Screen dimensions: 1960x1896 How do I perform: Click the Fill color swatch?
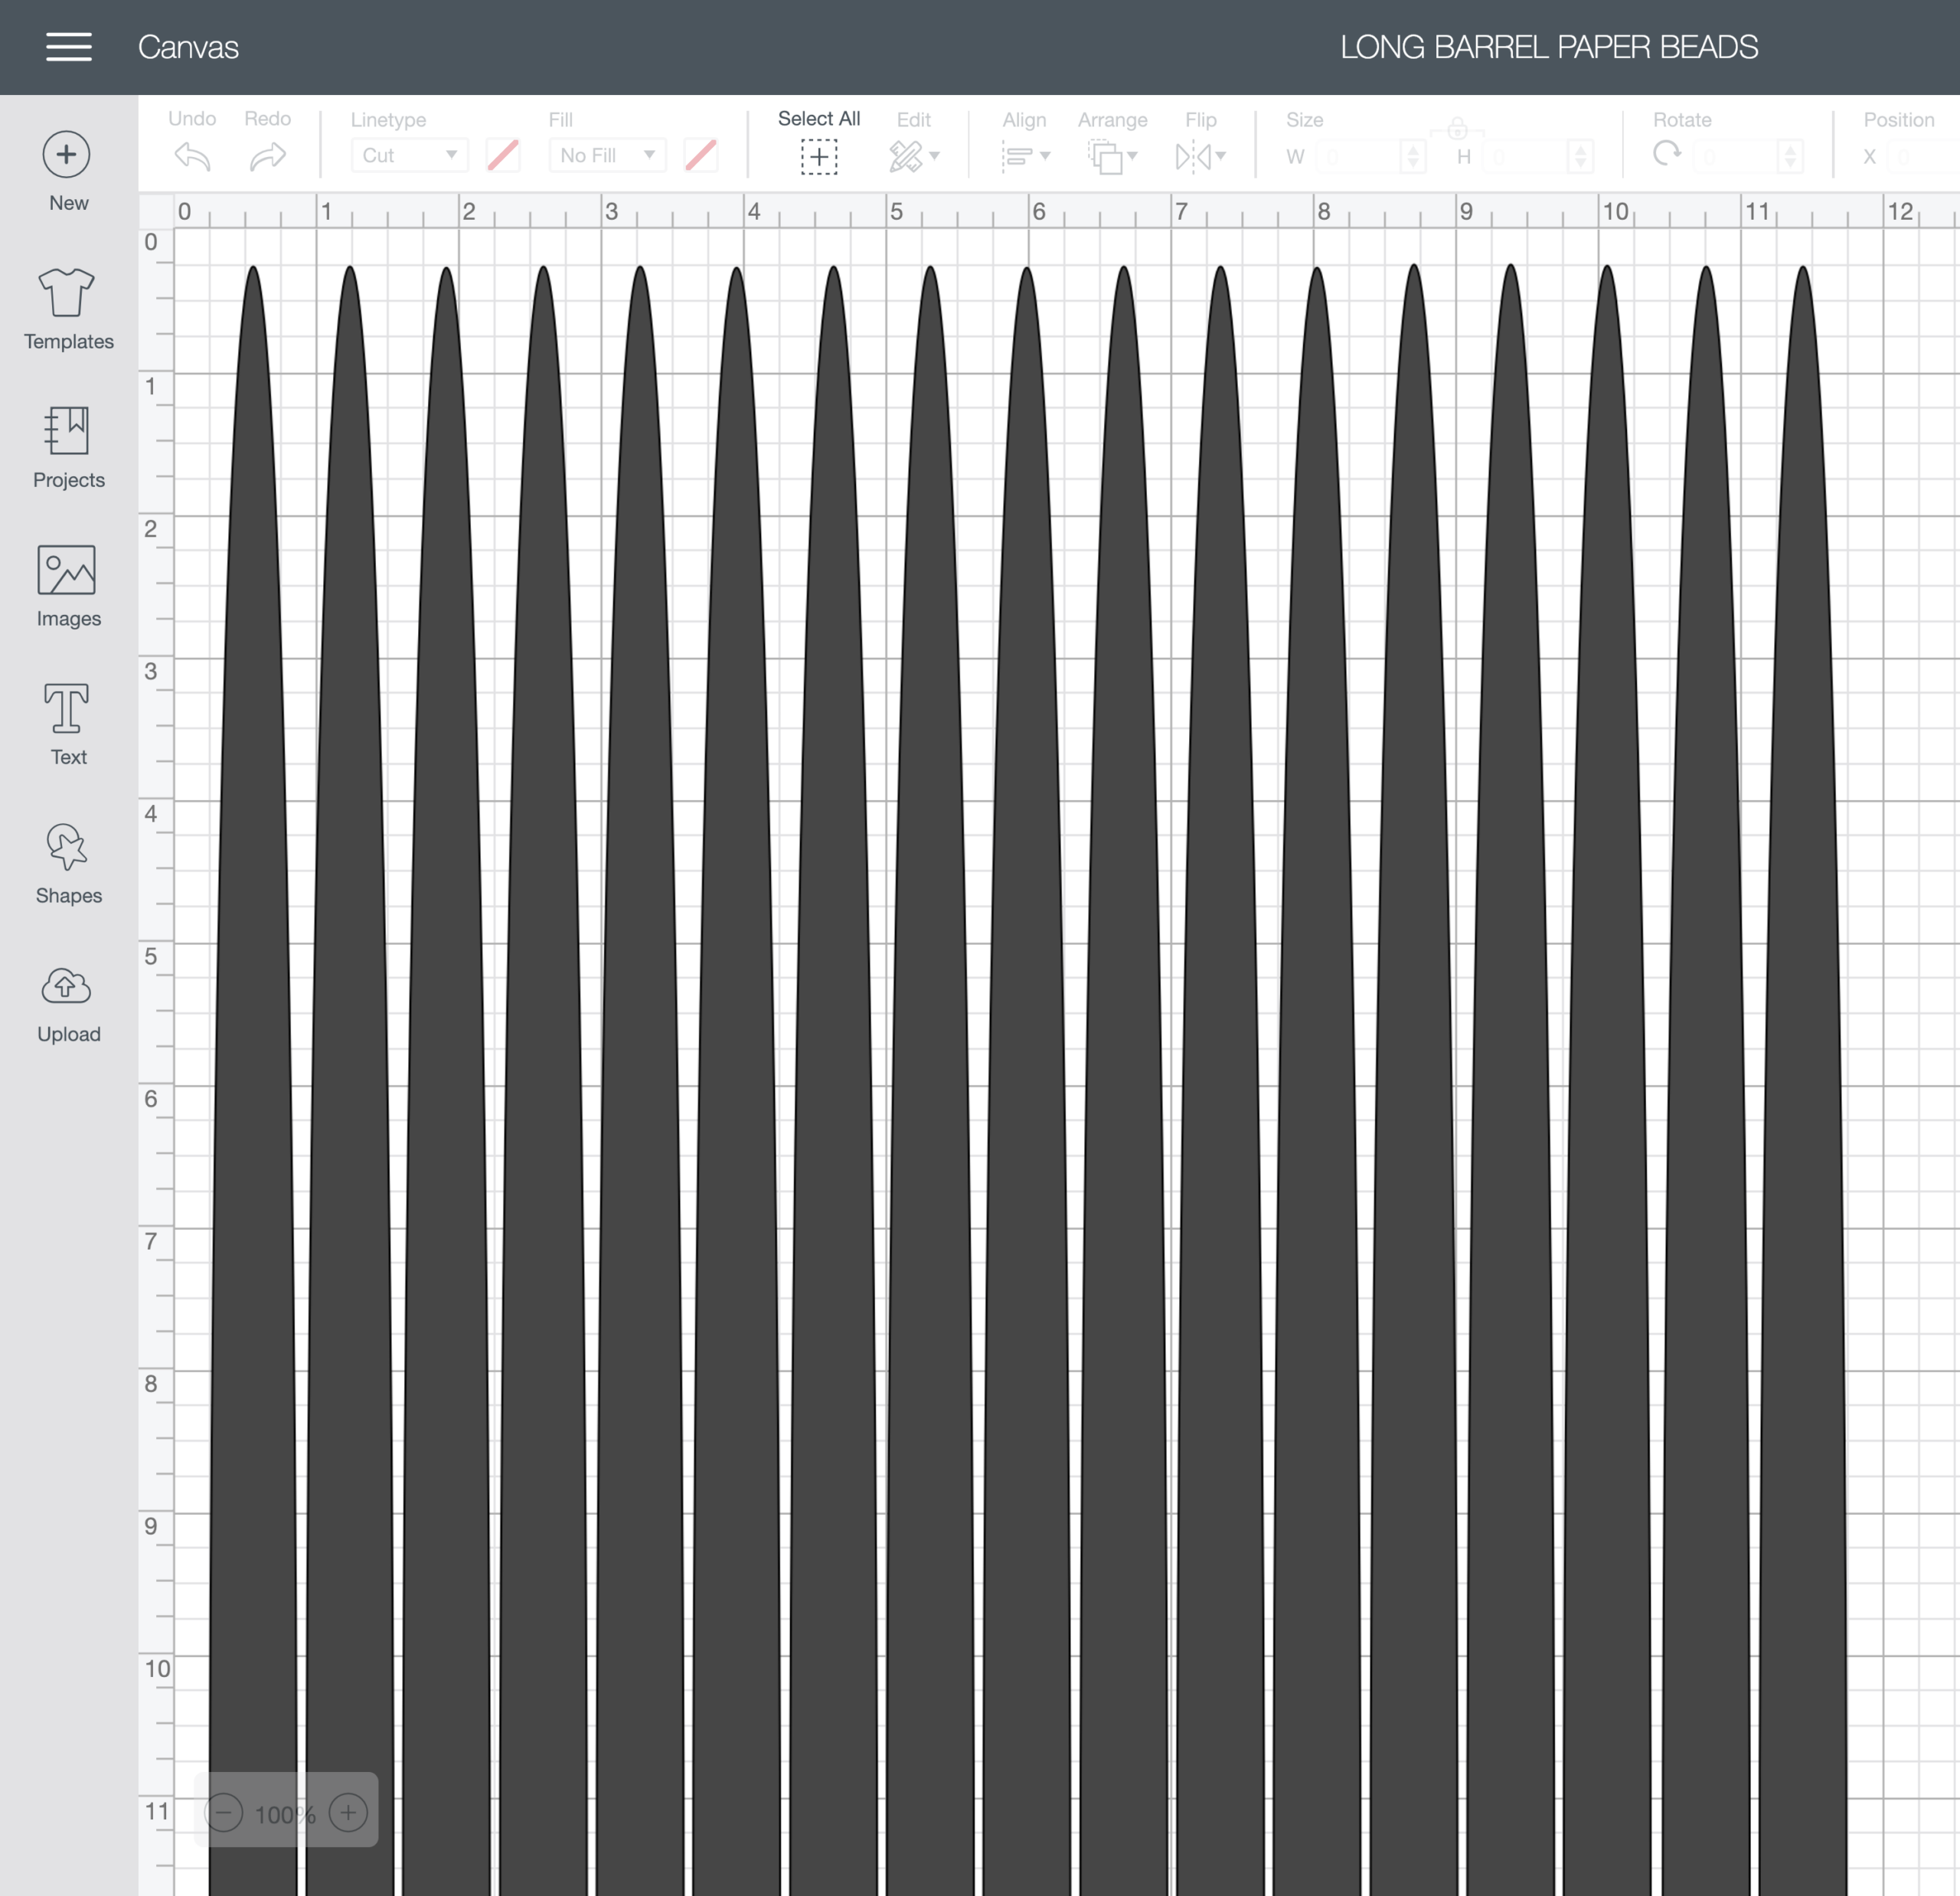701,155
